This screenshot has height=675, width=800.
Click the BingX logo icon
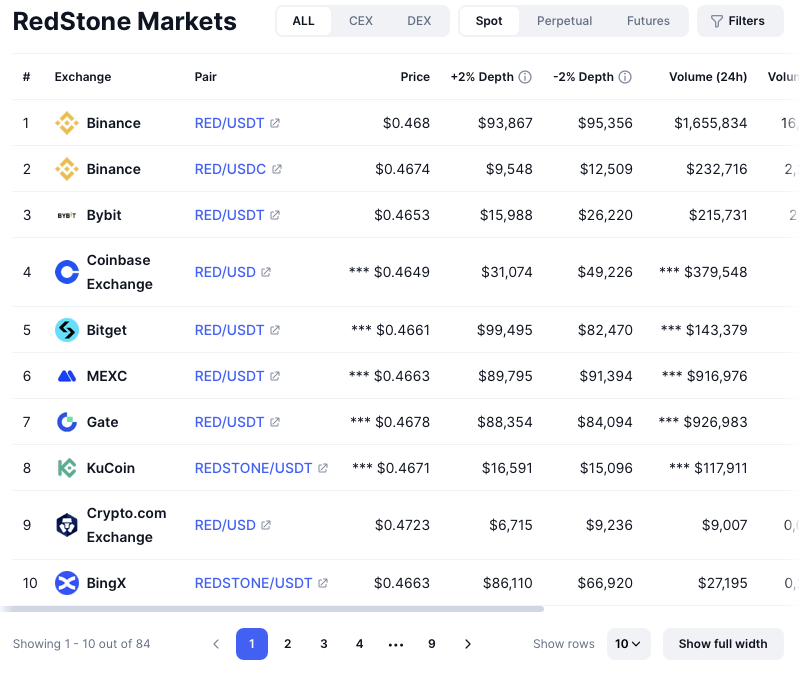67,583
